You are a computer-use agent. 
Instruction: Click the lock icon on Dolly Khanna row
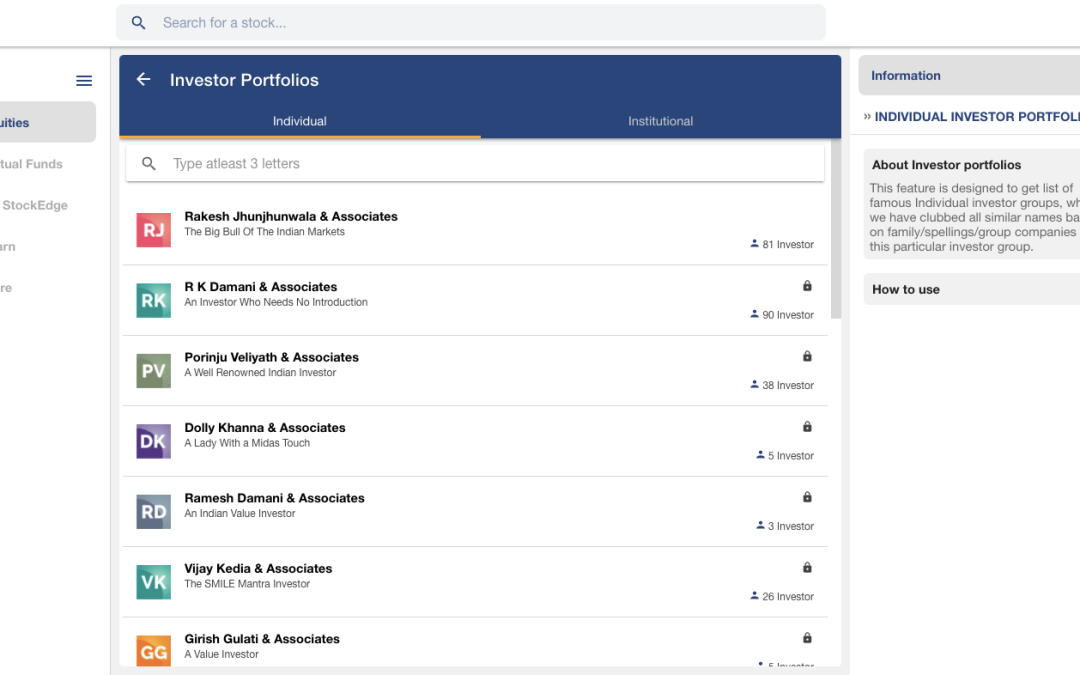(807, 426)
